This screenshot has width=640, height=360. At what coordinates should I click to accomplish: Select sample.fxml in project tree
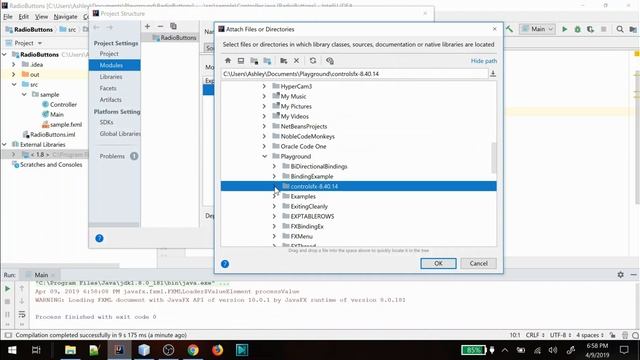(x=66, y=124)
